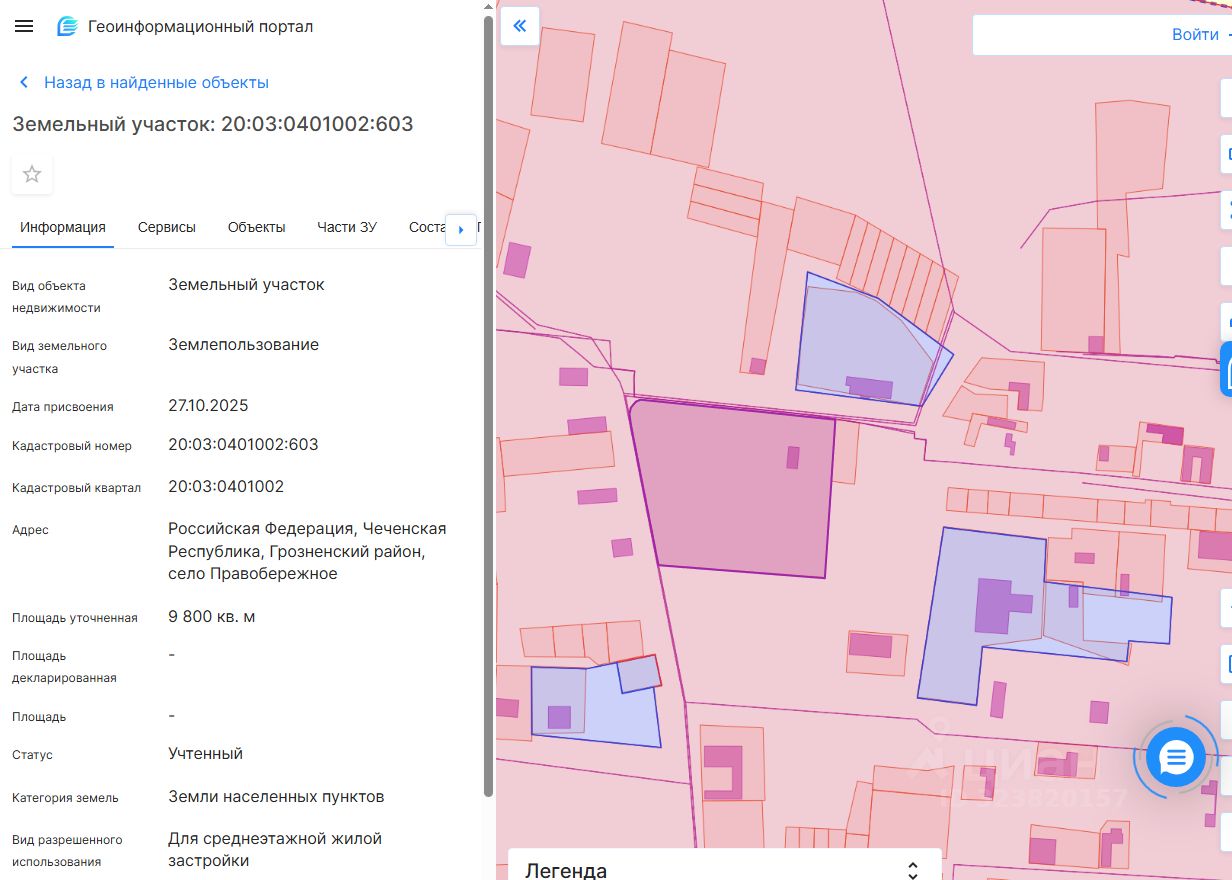The height and width of the screenshot is (880, 1232).
Task: Click the status value Учтенный
Action: tap(205, 753)
